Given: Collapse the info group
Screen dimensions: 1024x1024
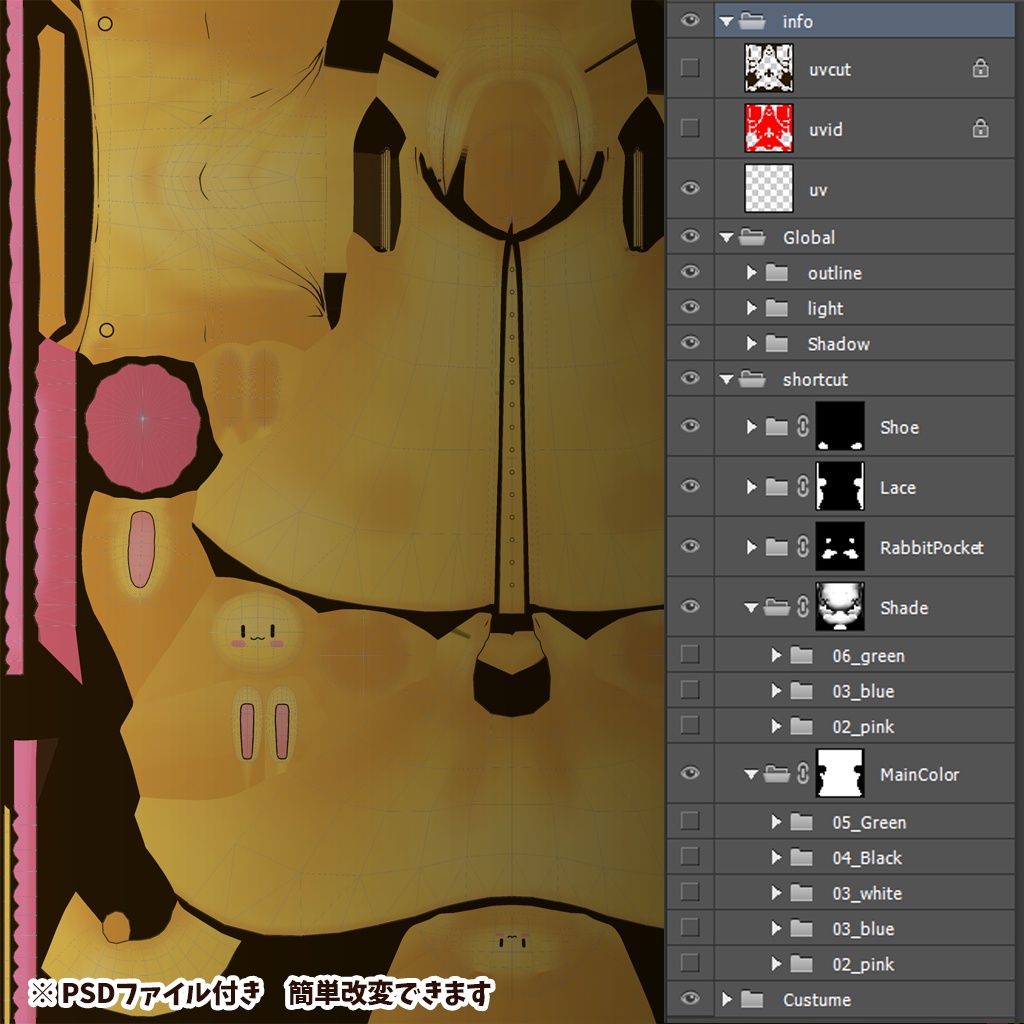Looking at the screenshot, I should 726,22.
